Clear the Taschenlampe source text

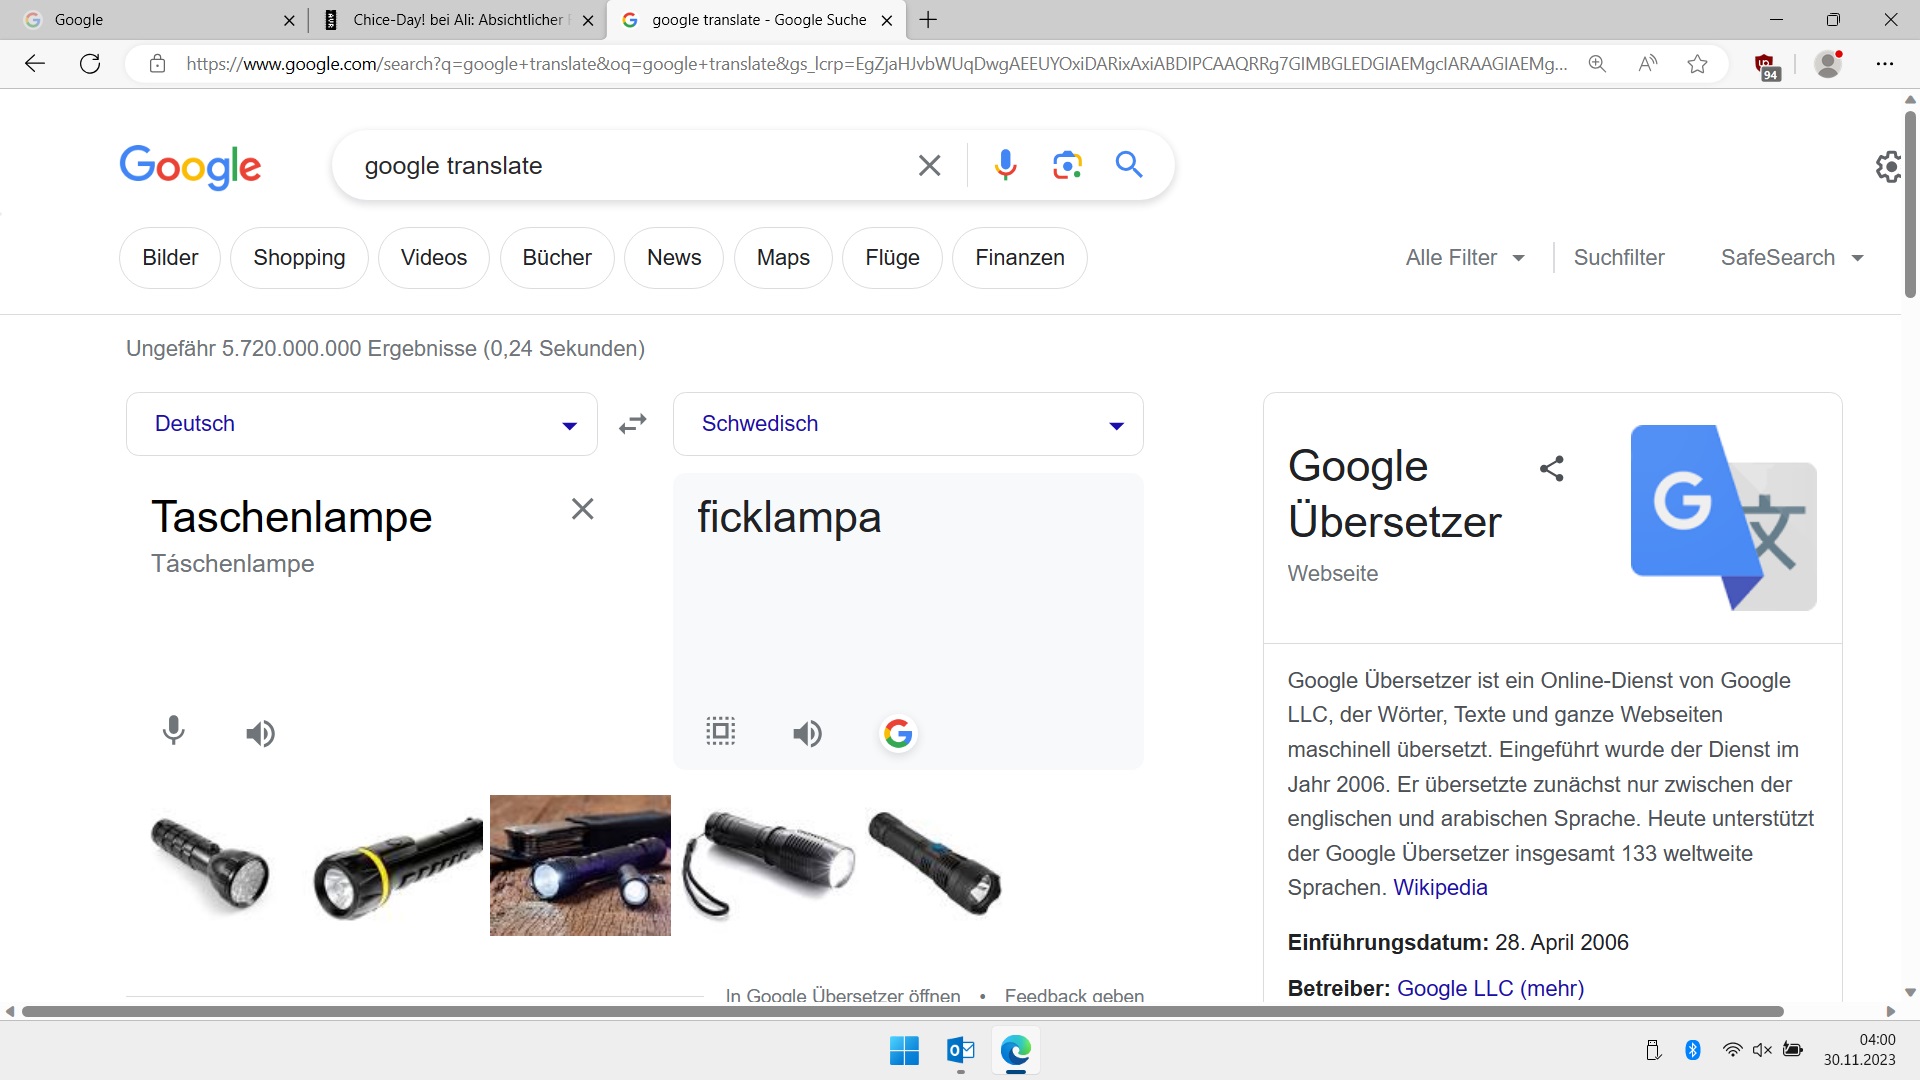click(582, 509)
